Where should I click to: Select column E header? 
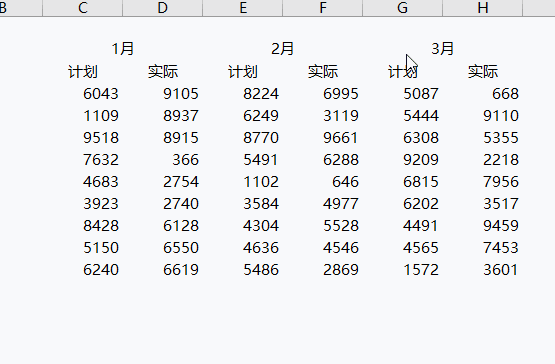click(x=242, y=8)
